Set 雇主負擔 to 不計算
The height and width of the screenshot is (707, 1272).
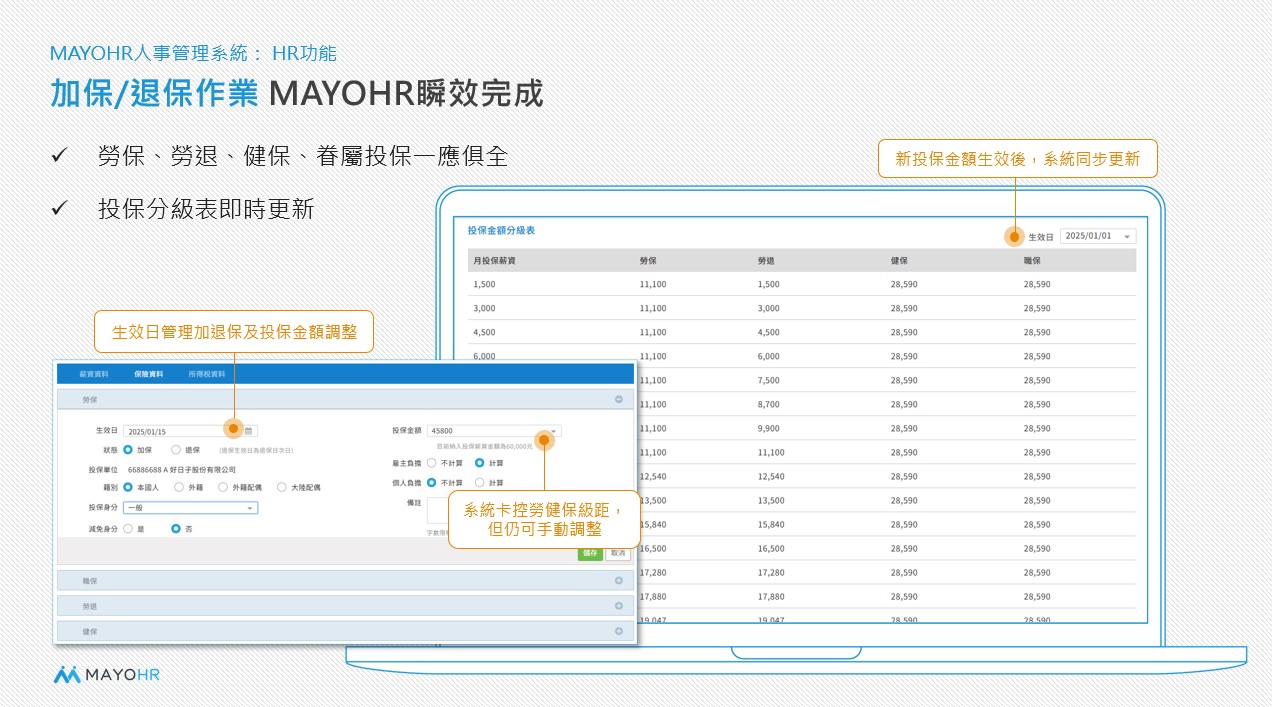pyautogui.click(x=431, y=463)
